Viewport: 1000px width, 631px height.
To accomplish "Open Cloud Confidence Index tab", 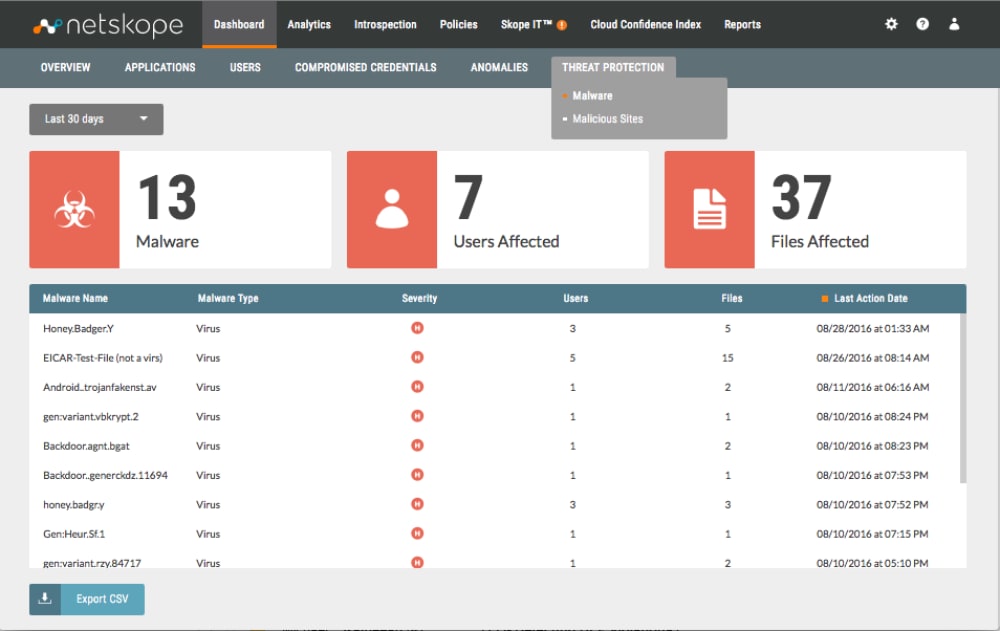I will coord(645,24).
